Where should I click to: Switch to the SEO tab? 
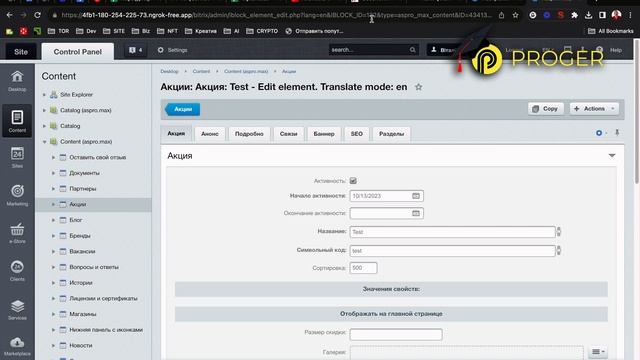point(357,134)
